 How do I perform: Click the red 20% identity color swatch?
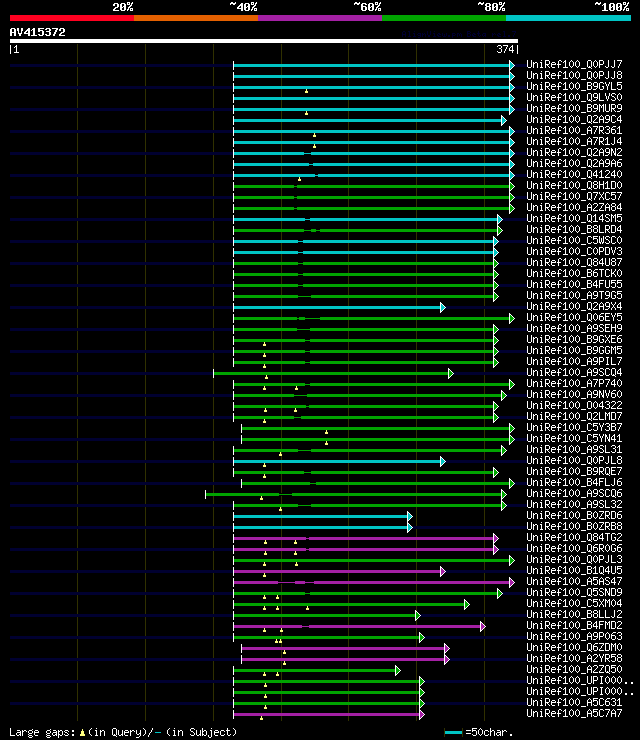(72, 18)
